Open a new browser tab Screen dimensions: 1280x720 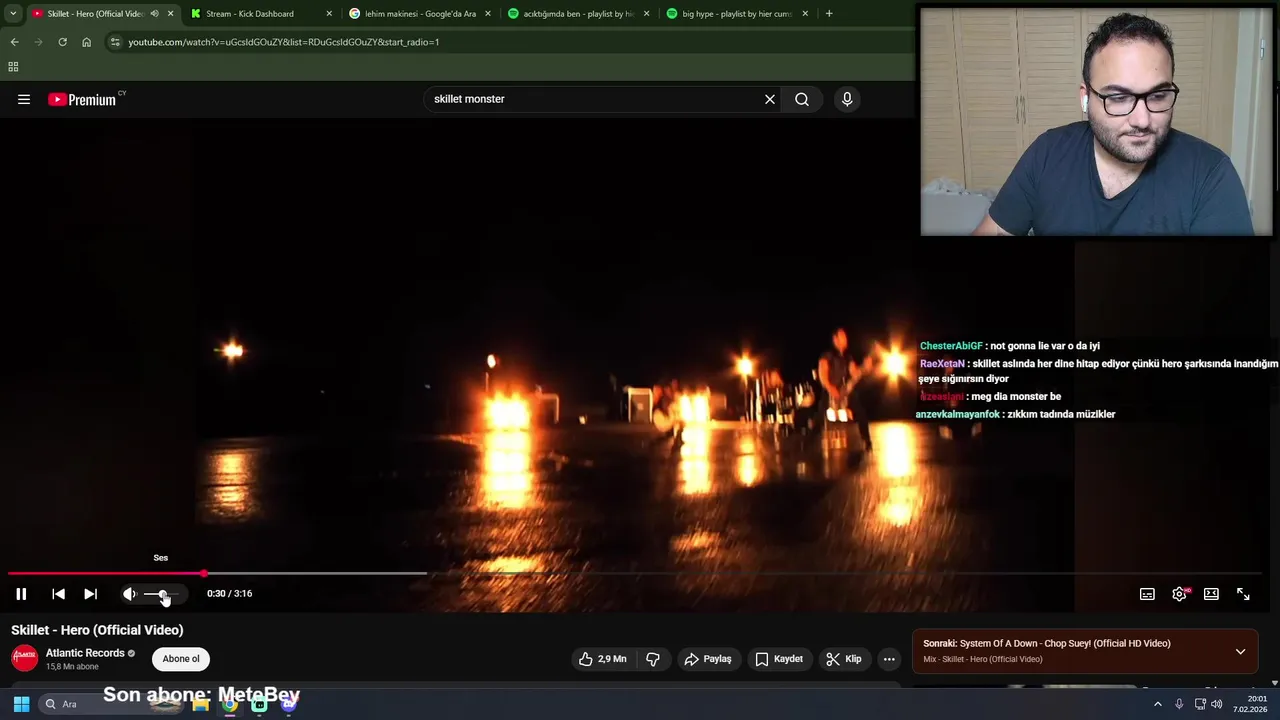pos(829,14)
